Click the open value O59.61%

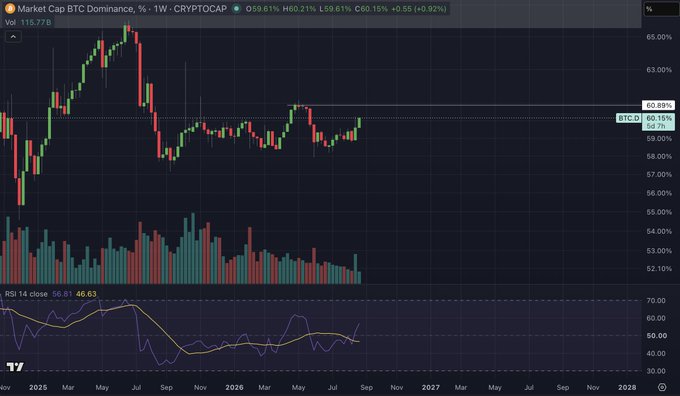pos(262,9)
